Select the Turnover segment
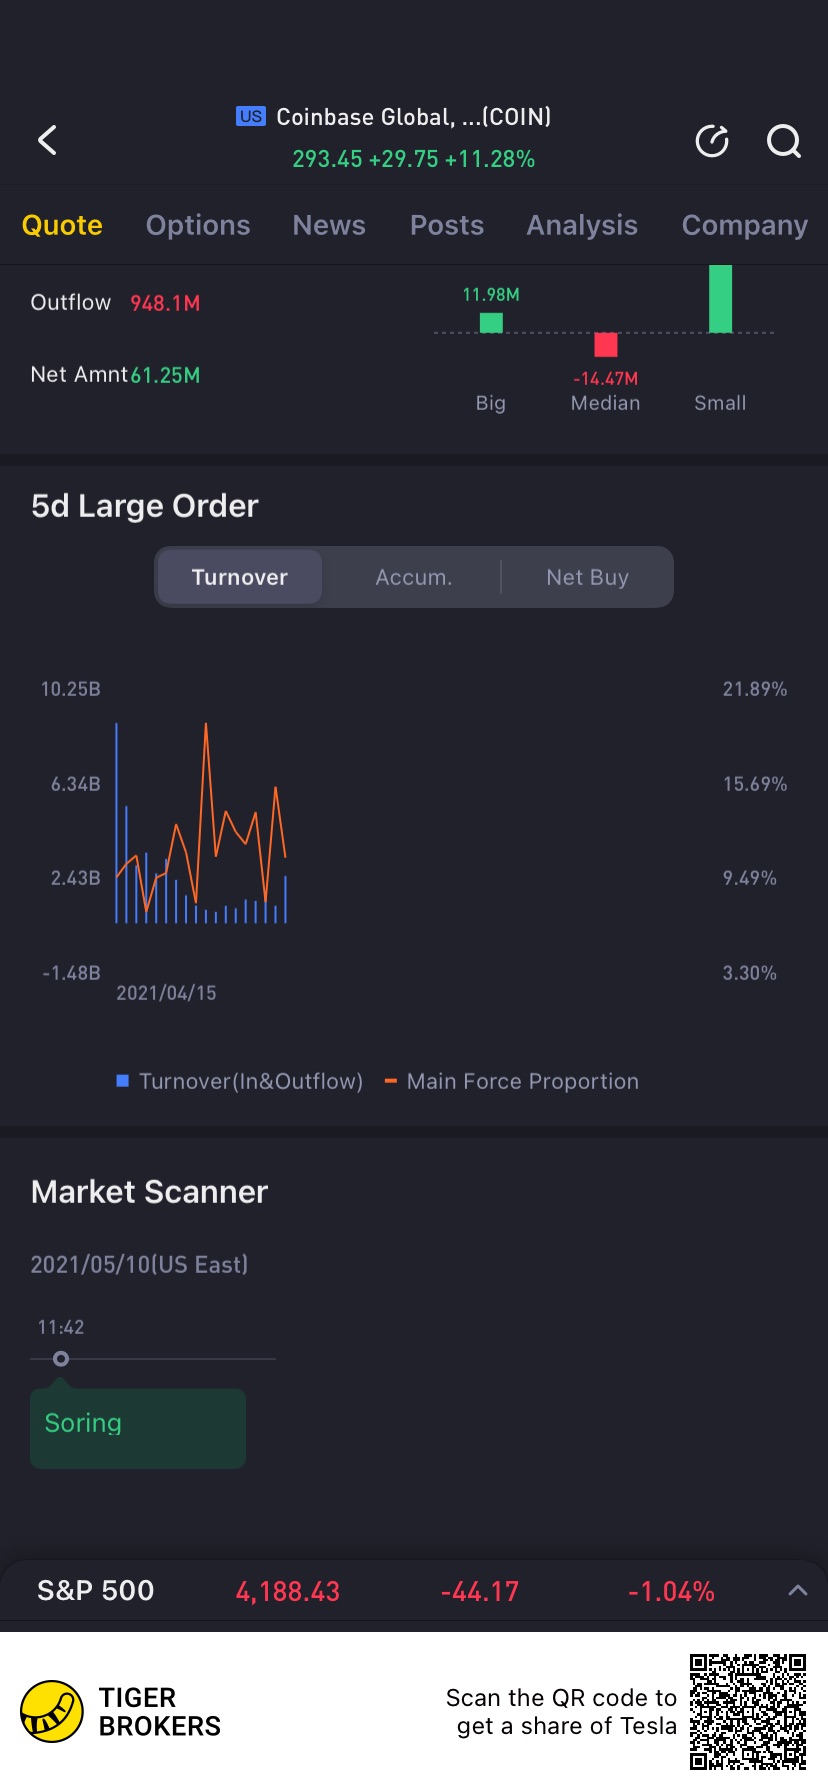This screenshot has height=1792, width=828. tap(239, 577)
